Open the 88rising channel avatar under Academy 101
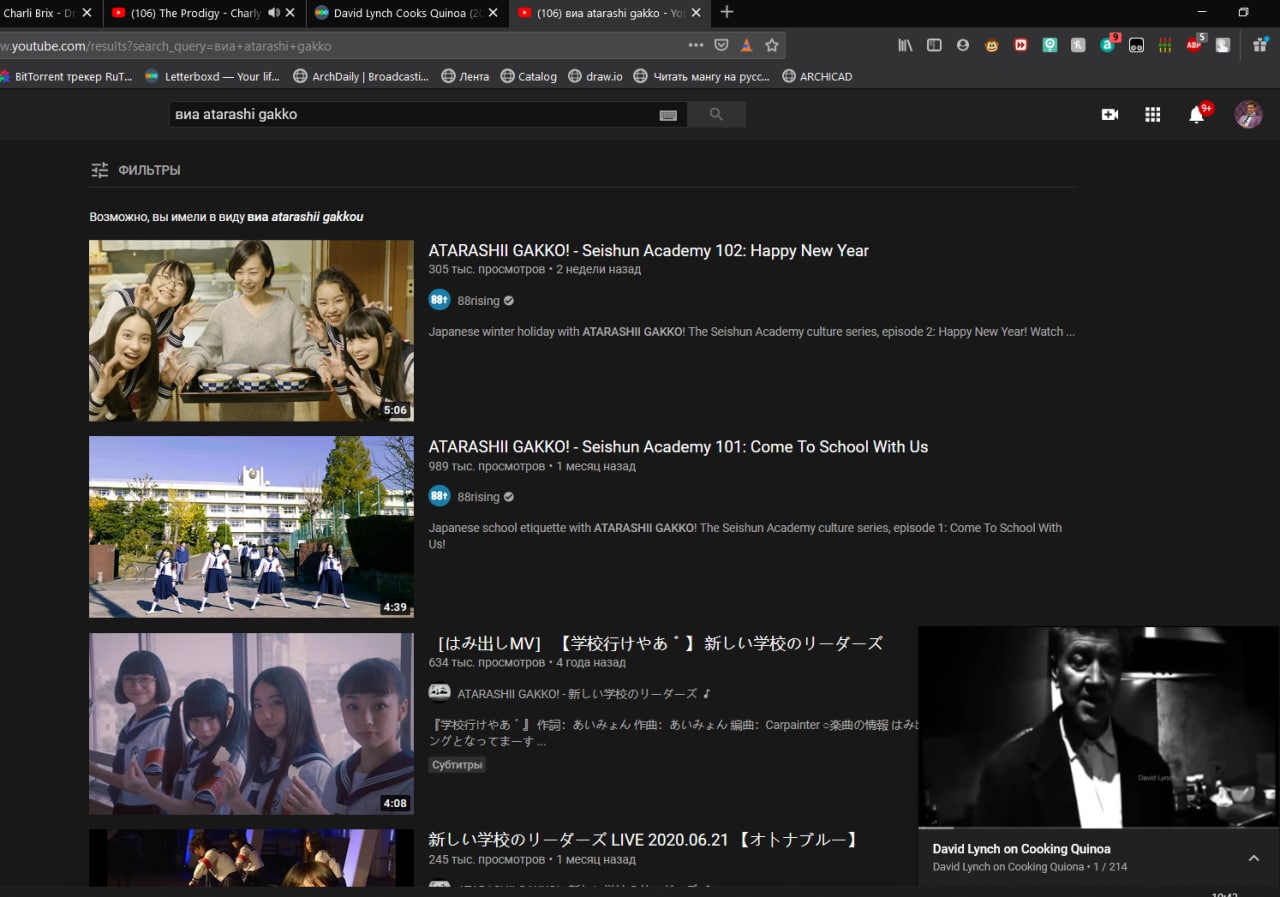1280x897 pixels. [439, 497]
